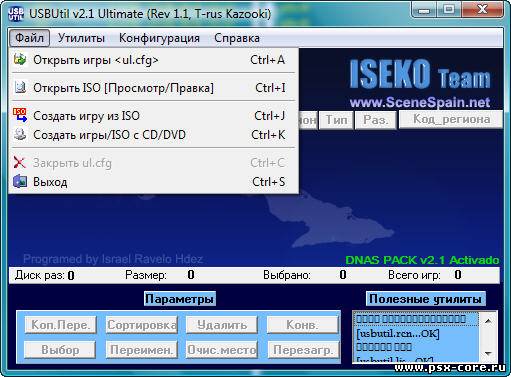Viewport: 511px width, 377px height.
Task: Click the Коп.Пере. button
Action: click(x=61, y=325)
